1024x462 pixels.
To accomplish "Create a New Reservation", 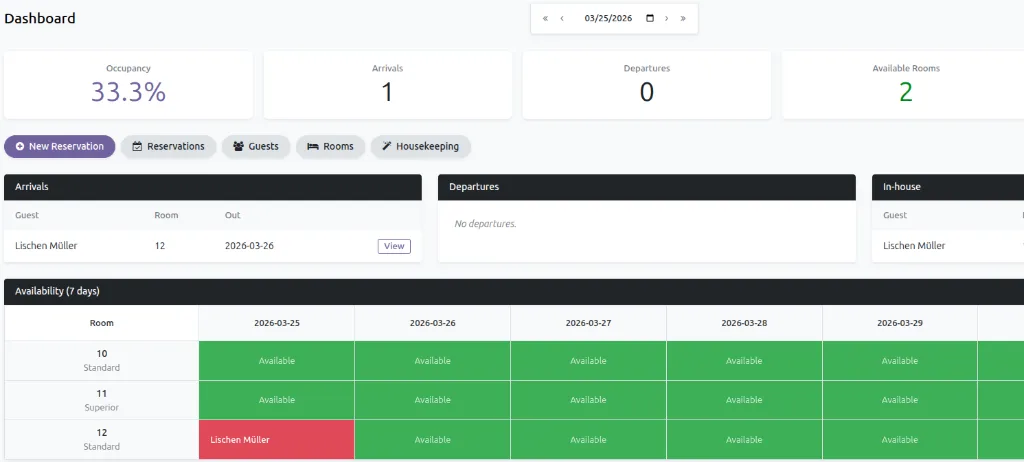I will pos(59,146).
